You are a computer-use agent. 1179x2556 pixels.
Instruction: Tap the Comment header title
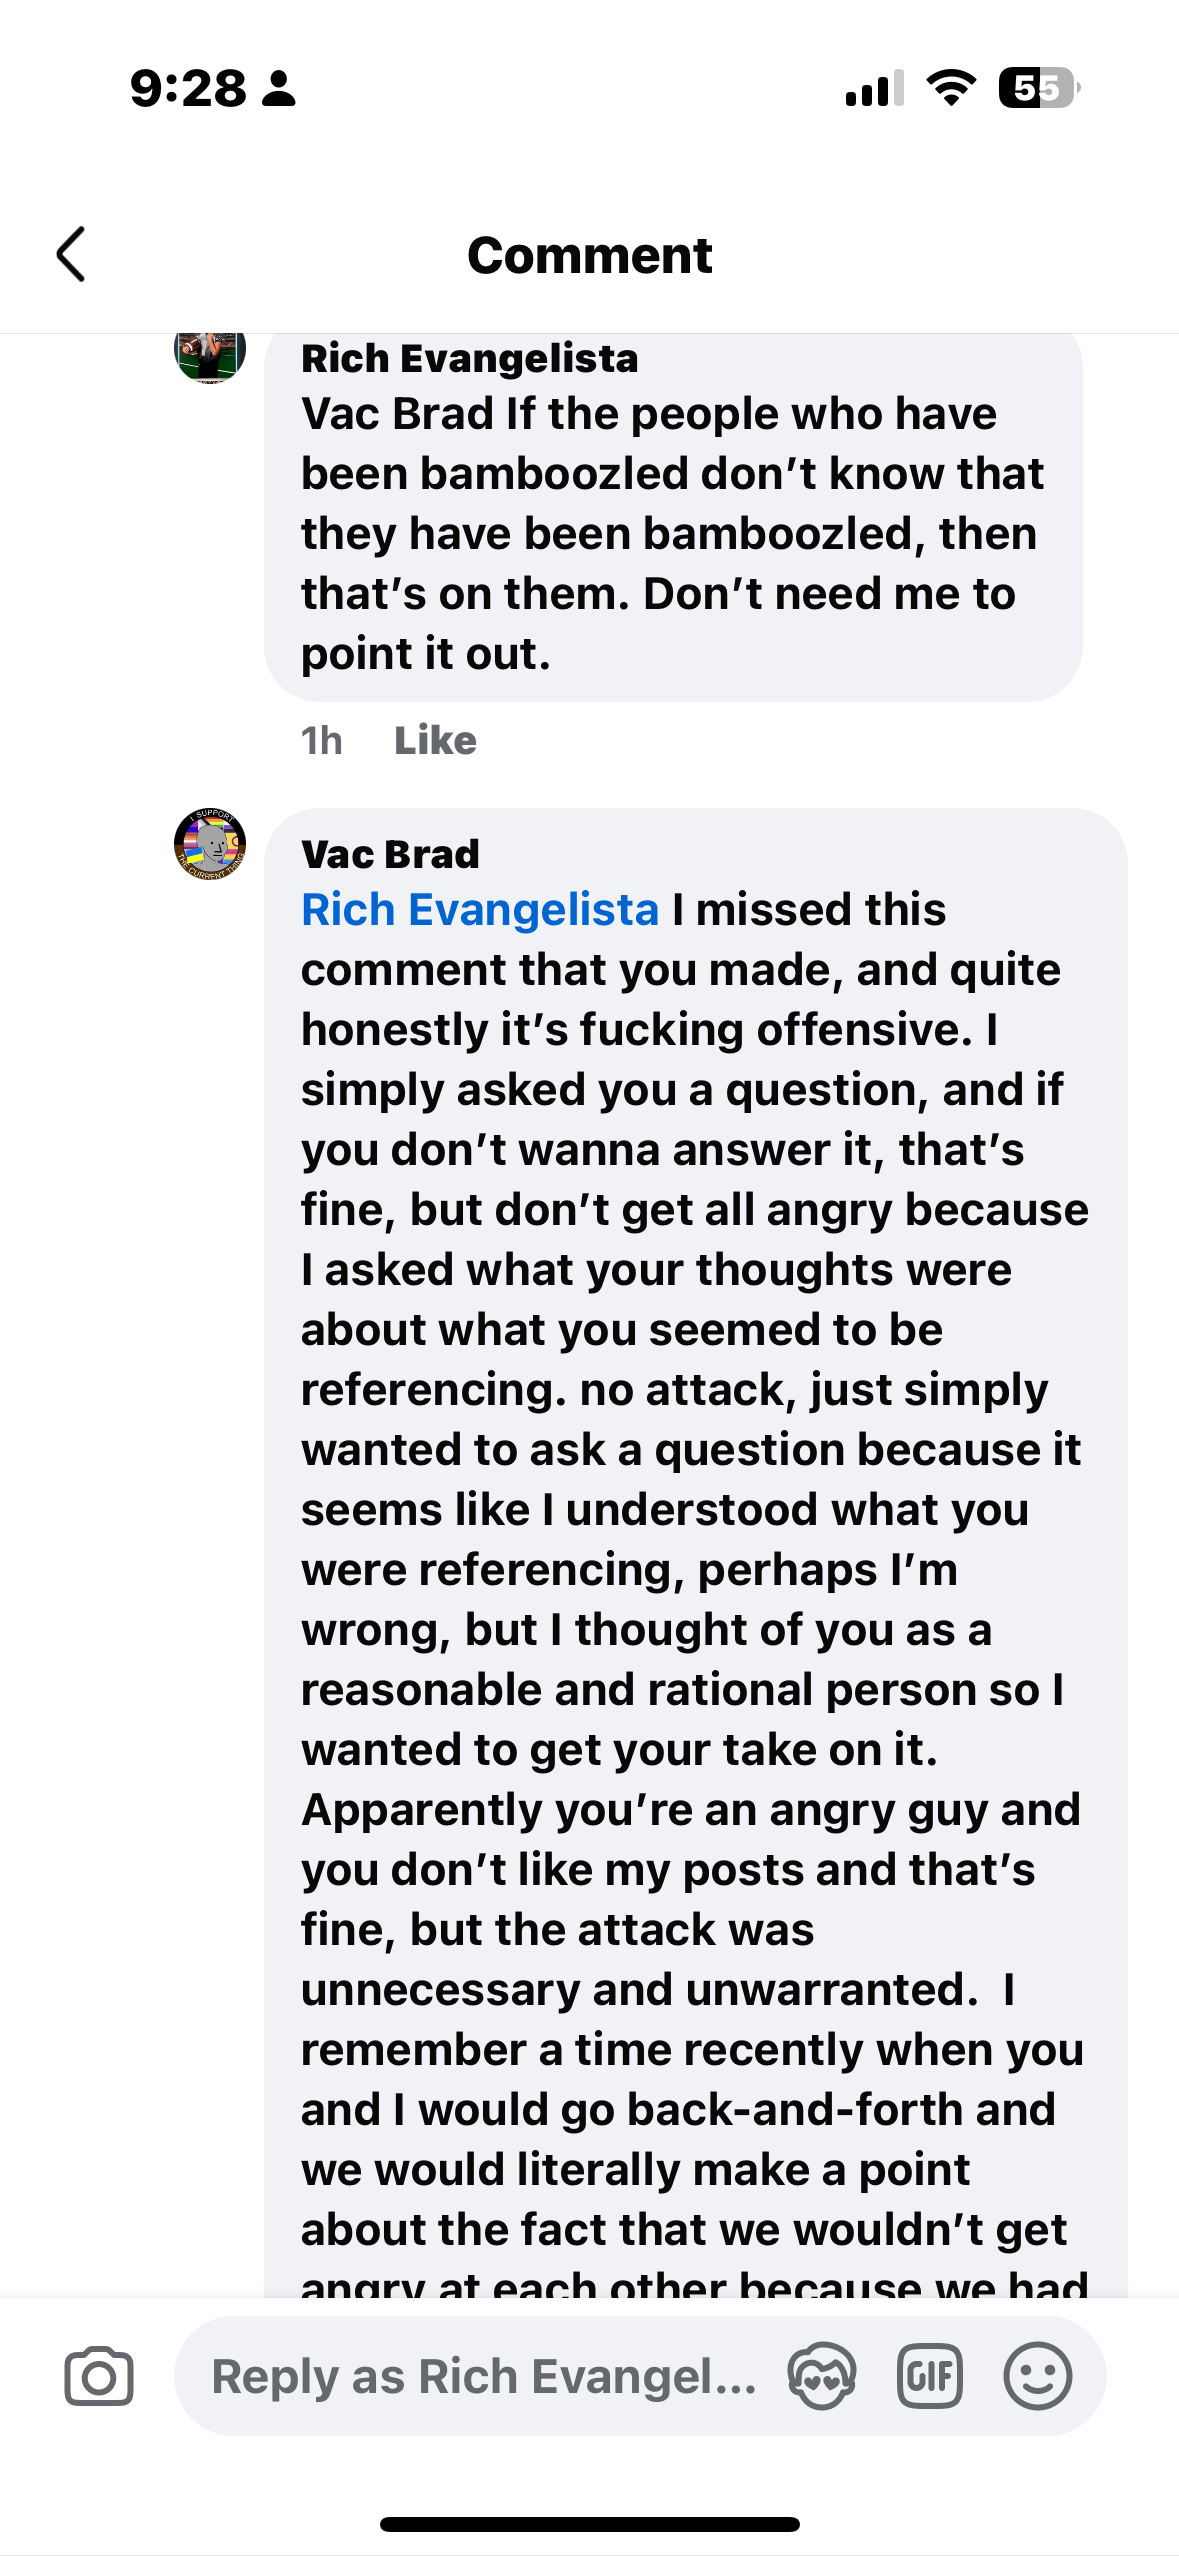point(589,255)
